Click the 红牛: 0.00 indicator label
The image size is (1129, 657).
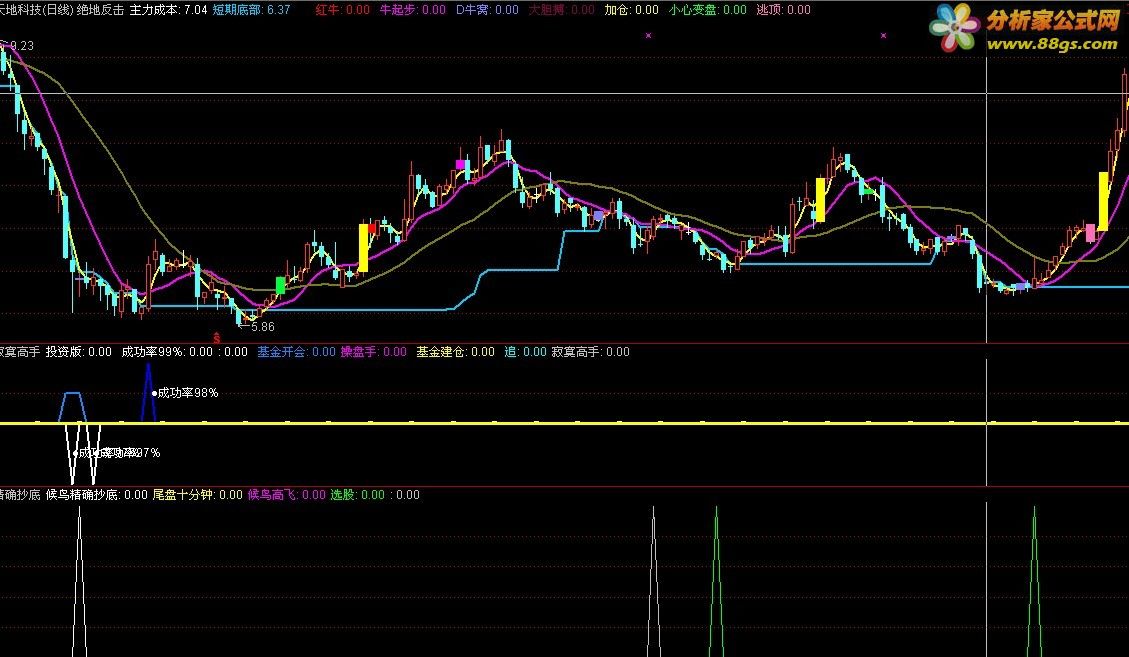coord(343,10)
